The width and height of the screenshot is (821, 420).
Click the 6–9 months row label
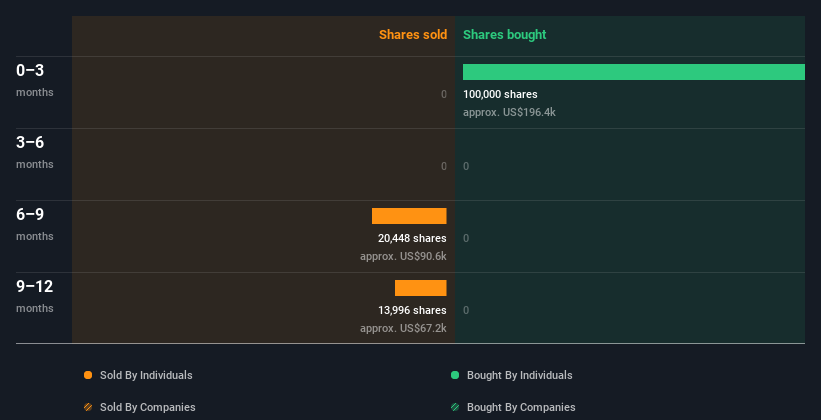[x=35, y=224]
